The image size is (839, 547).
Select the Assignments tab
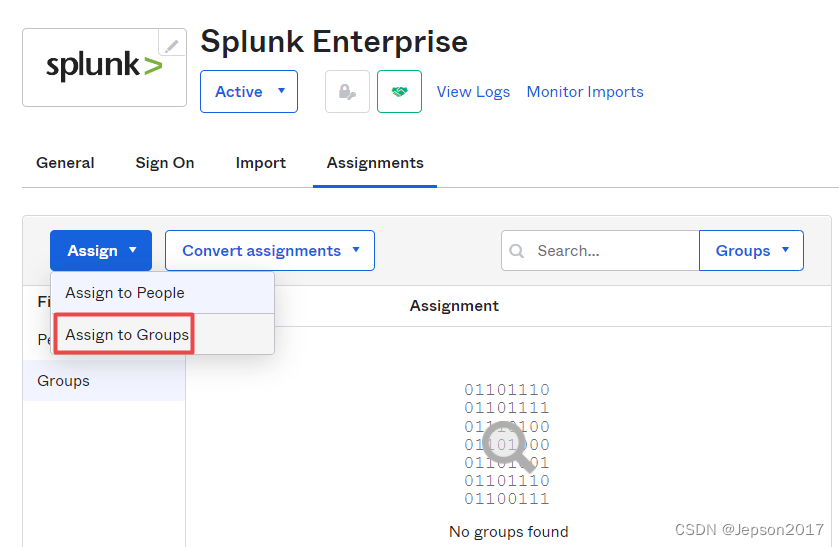(x=375, y=163)
